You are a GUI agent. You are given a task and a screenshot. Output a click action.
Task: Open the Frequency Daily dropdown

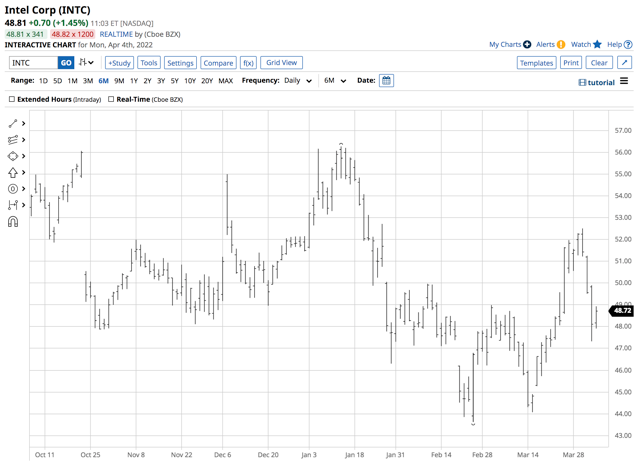298,81
